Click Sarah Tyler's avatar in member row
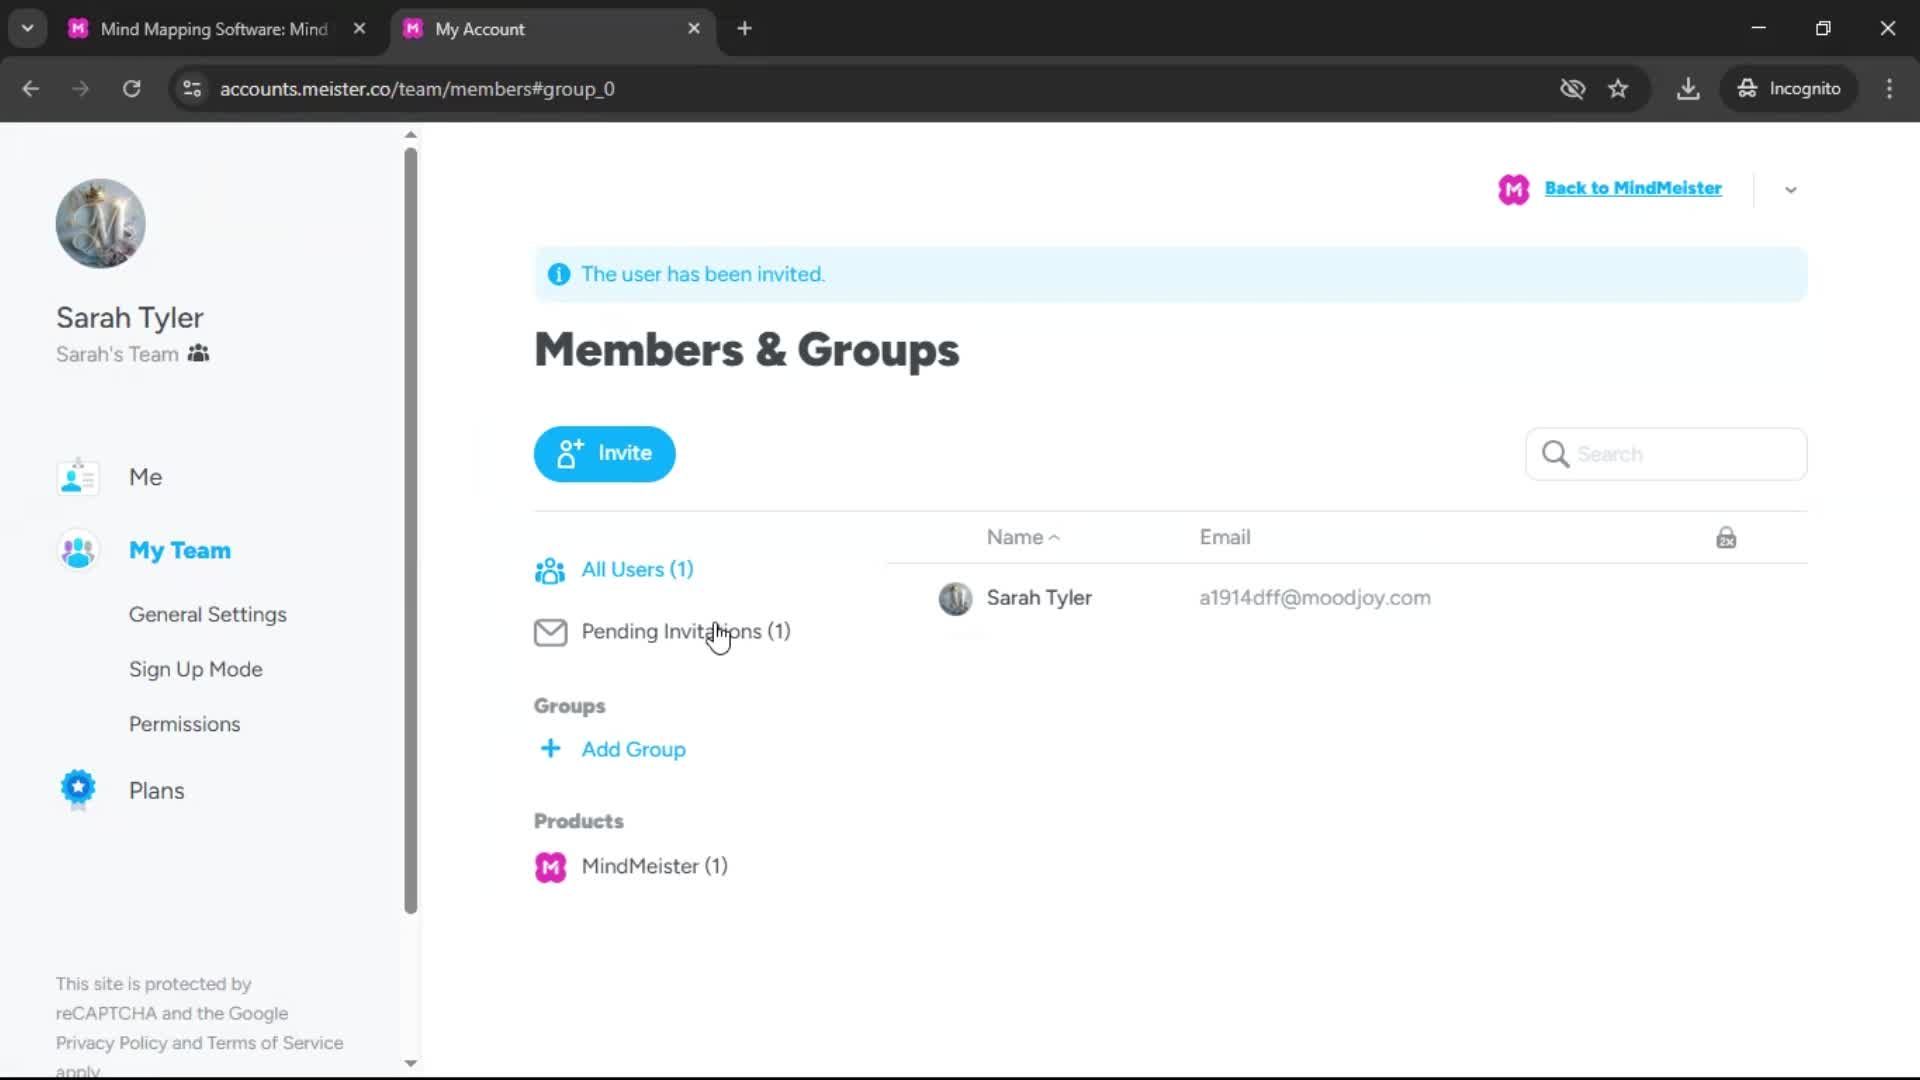 955,598
